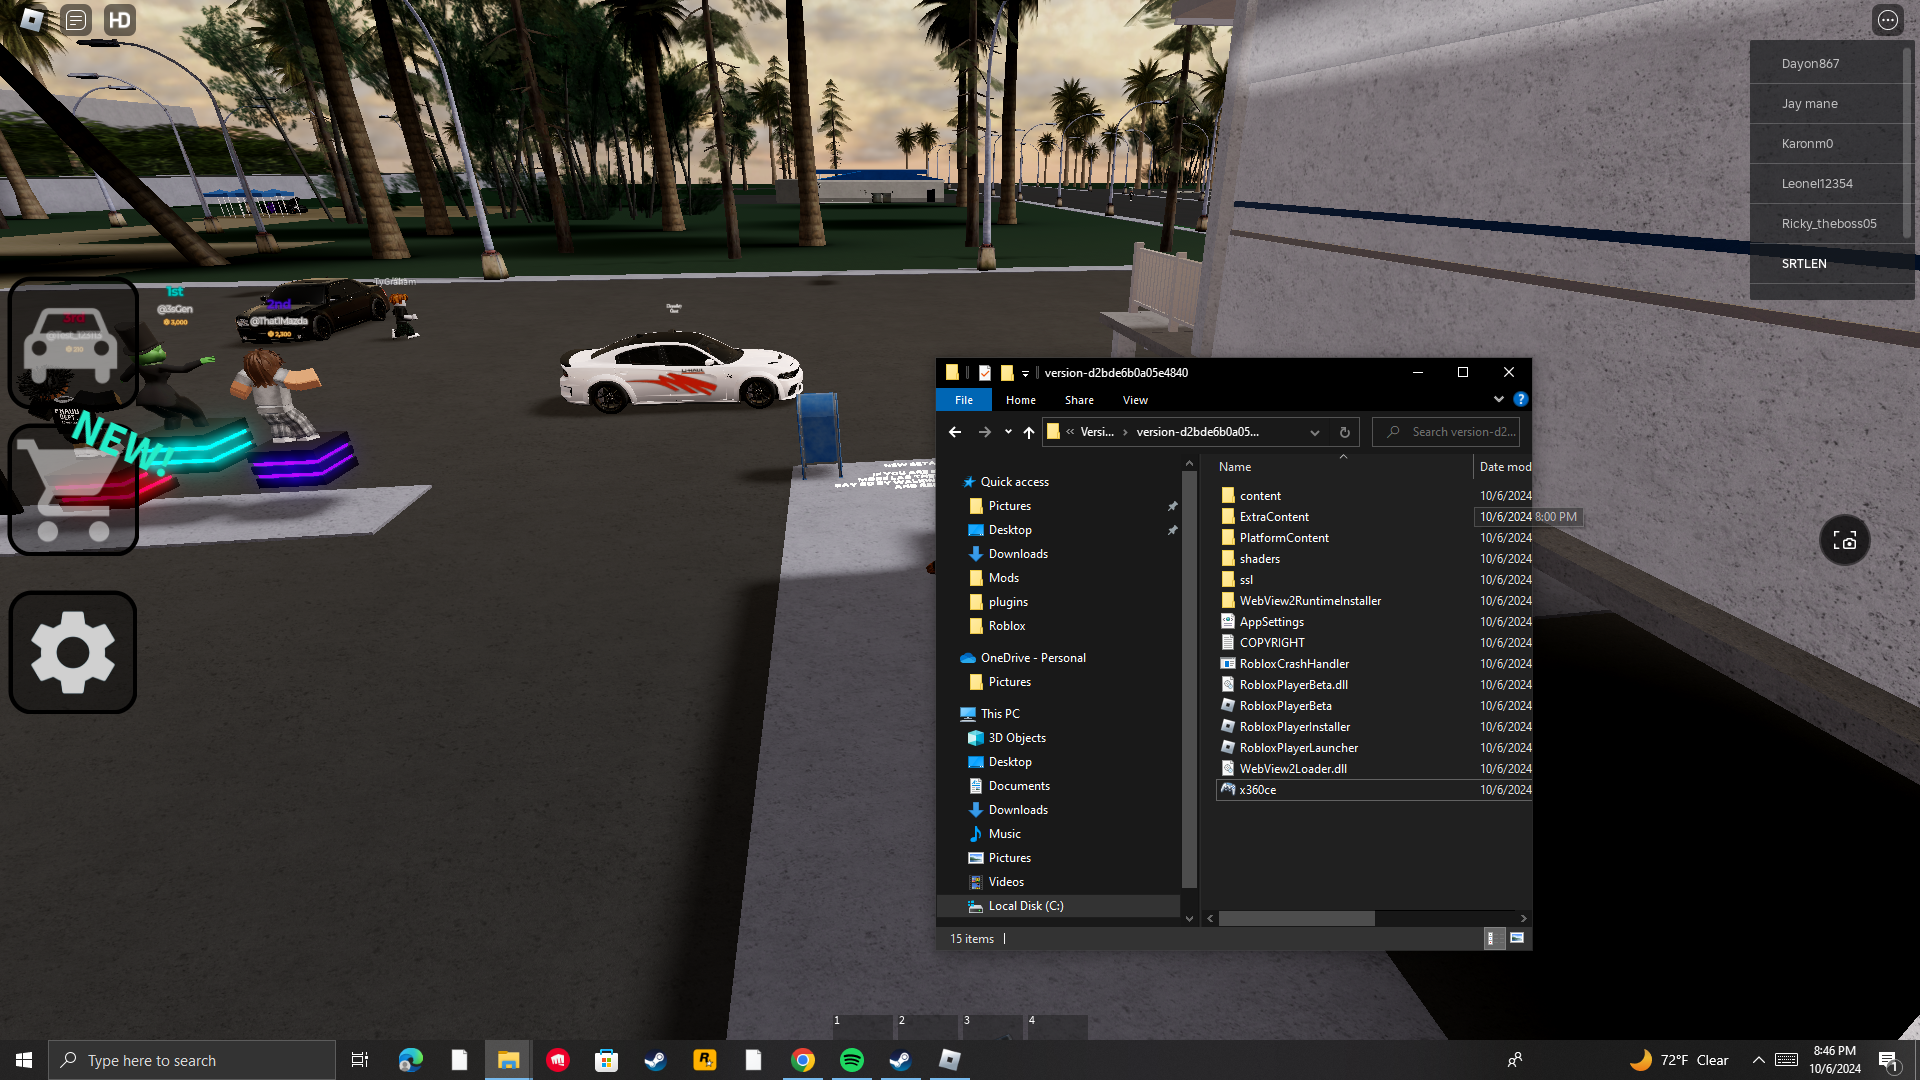Click the screenshot capture icon

pyautogui.click(x=1844, y=541)
